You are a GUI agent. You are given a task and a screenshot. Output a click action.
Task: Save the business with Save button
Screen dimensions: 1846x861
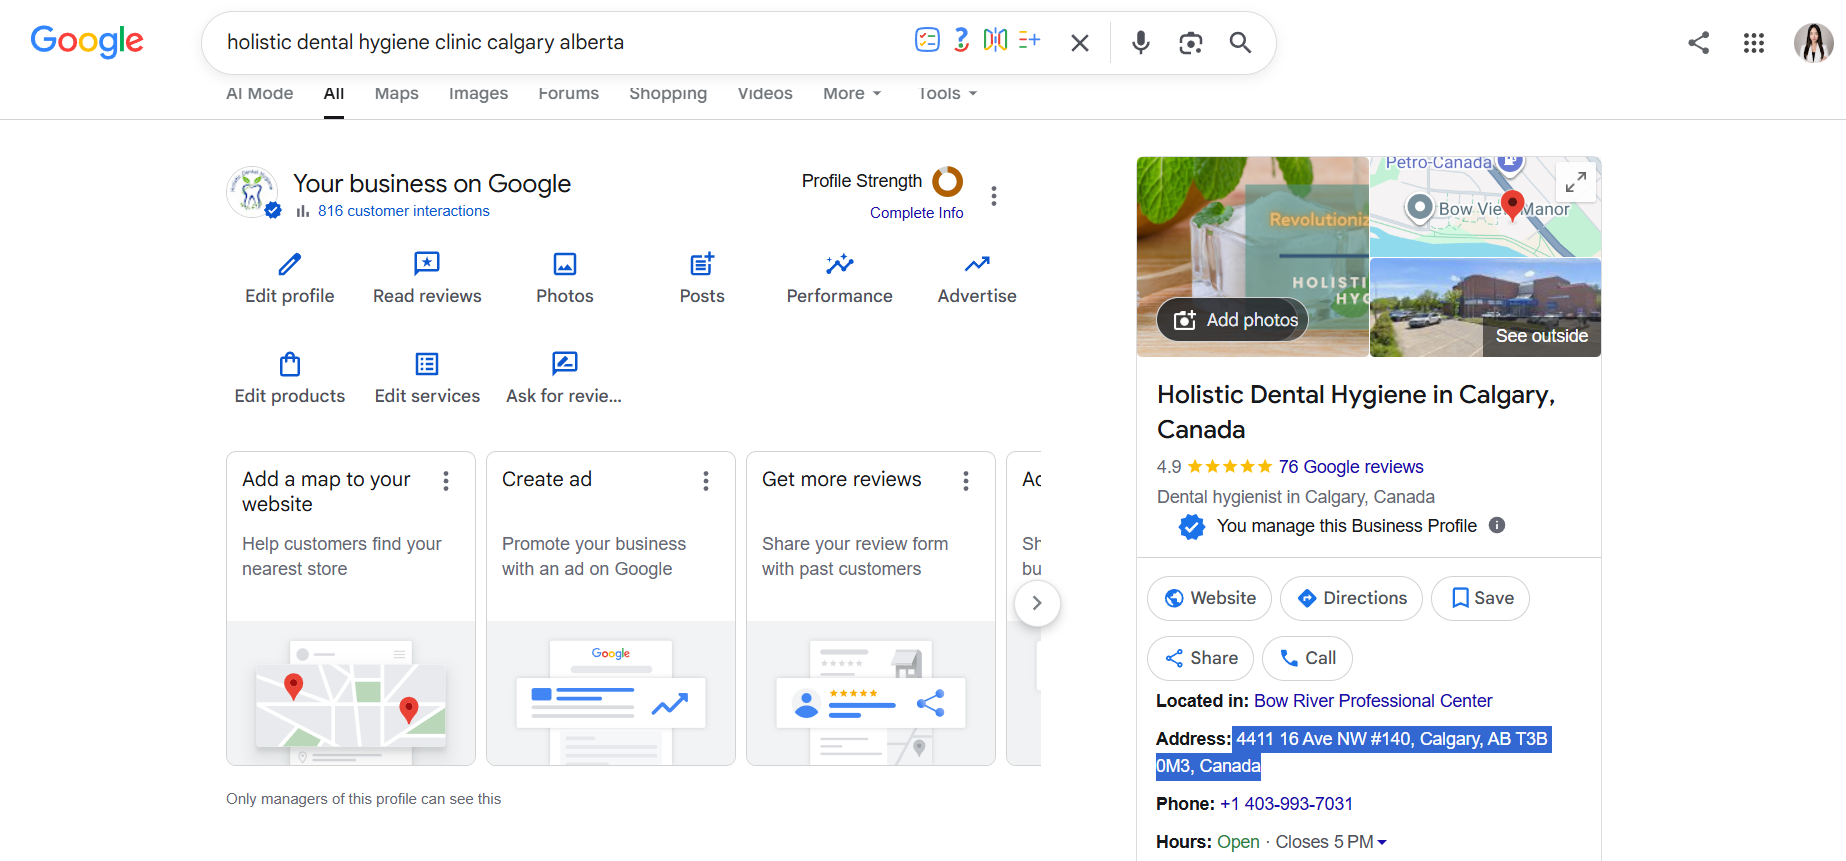coord(1481,598)
